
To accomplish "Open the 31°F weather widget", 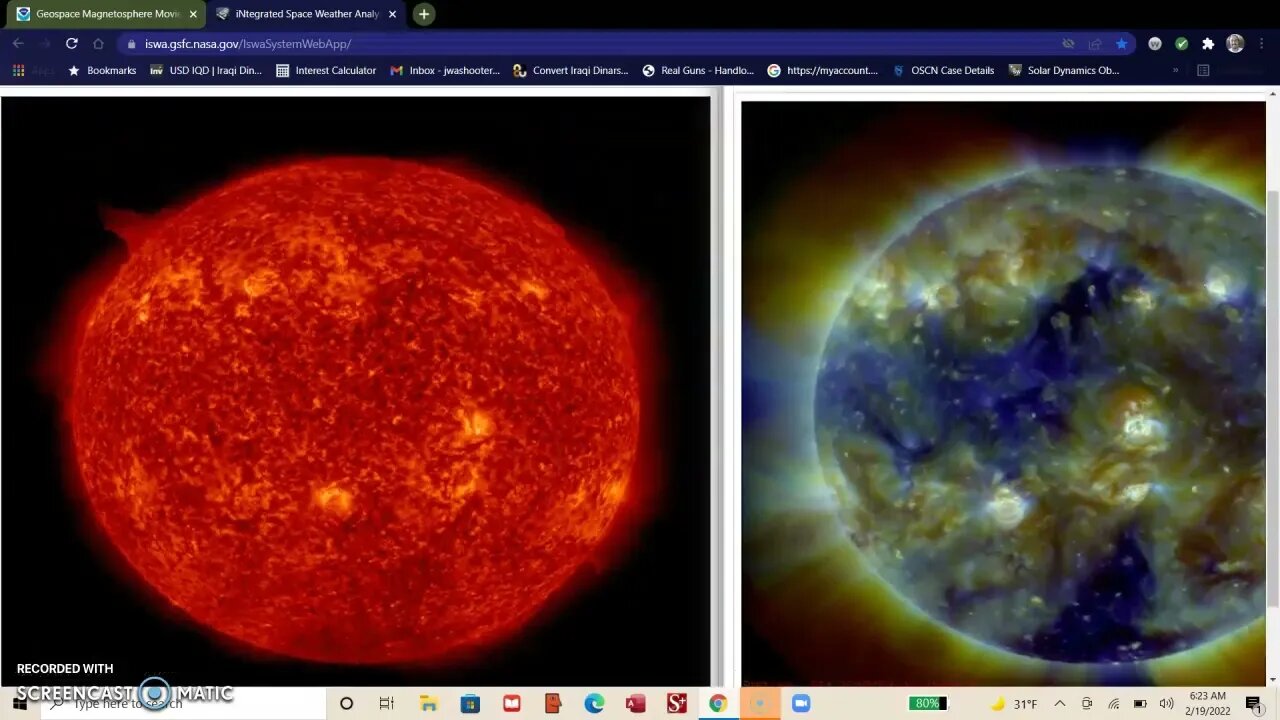I will point(1014,704).
